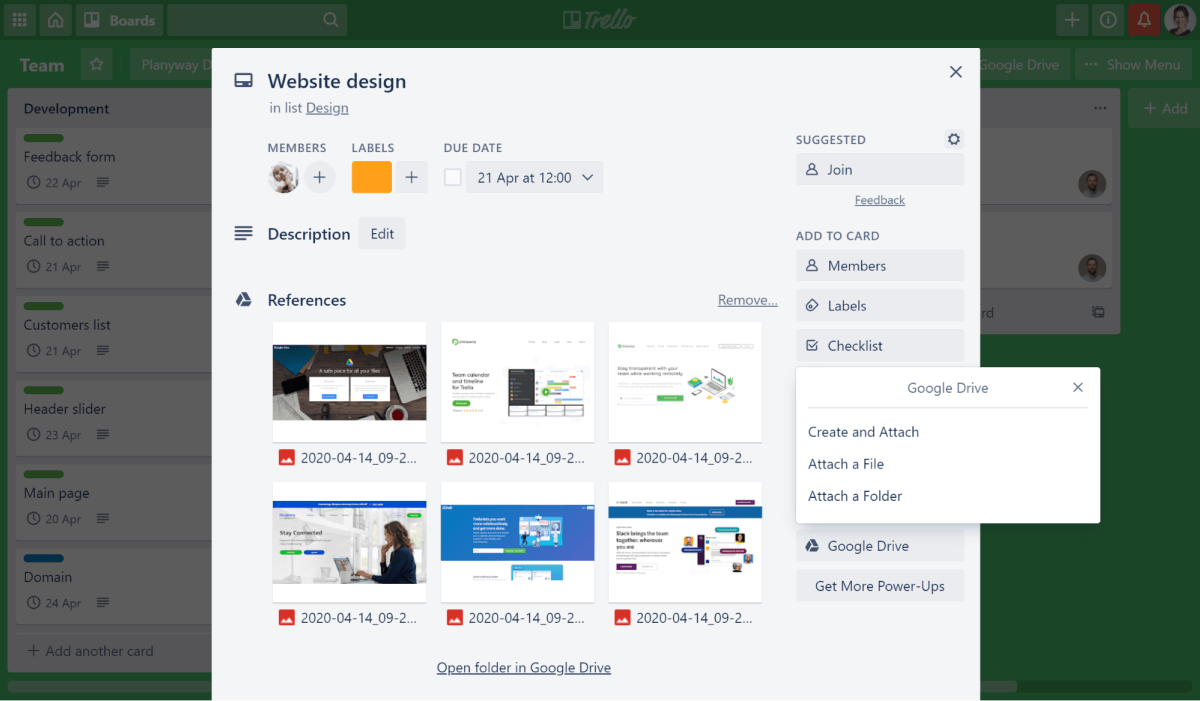Open the apps grid icon in top bar
Screen dimensions: 1200x701
pyautogui.click(x=19, y=19)
